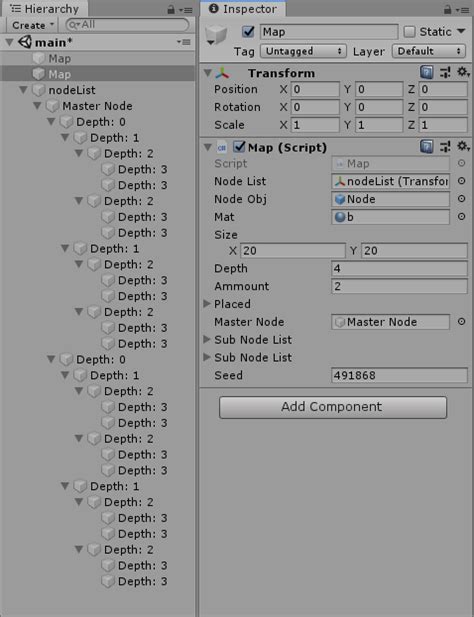Viewport: 474px width, 617px height.
Task: Click the Node Obj field showing Node
Action: pyautogui.click(x=390, y=199)
